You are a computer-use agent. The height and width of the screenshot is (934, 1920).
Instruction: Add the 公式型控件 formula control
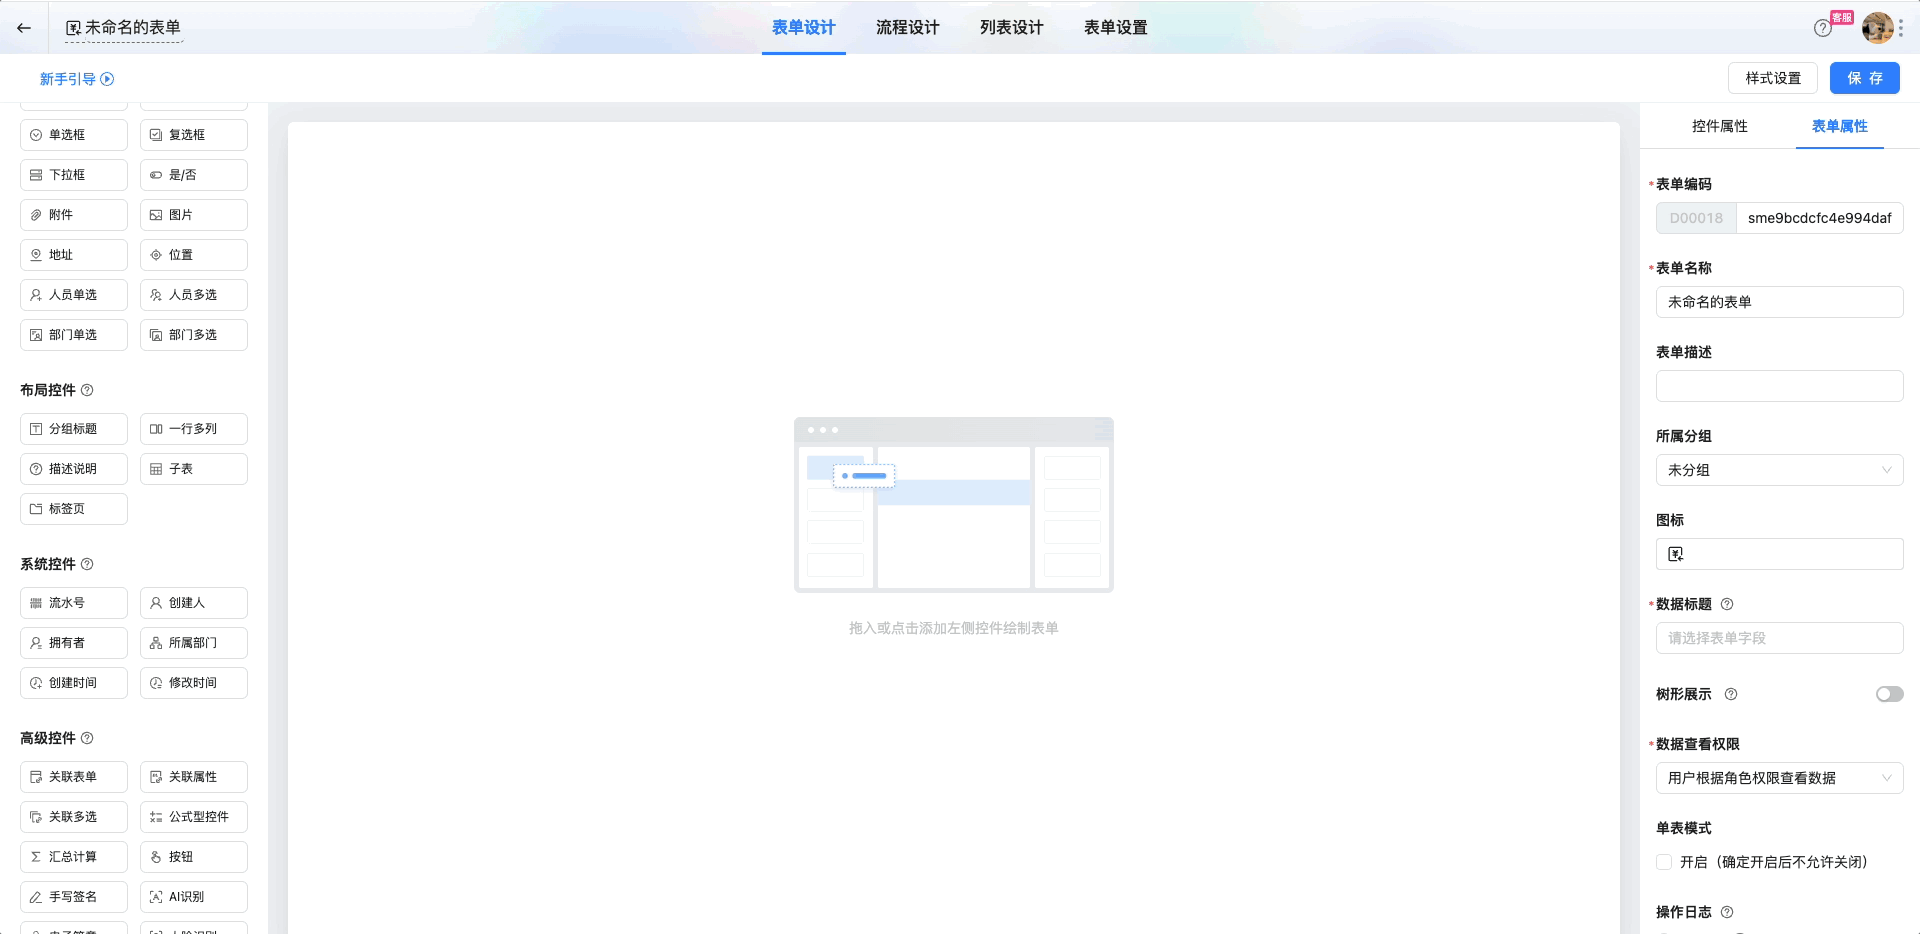coord(194,817)
